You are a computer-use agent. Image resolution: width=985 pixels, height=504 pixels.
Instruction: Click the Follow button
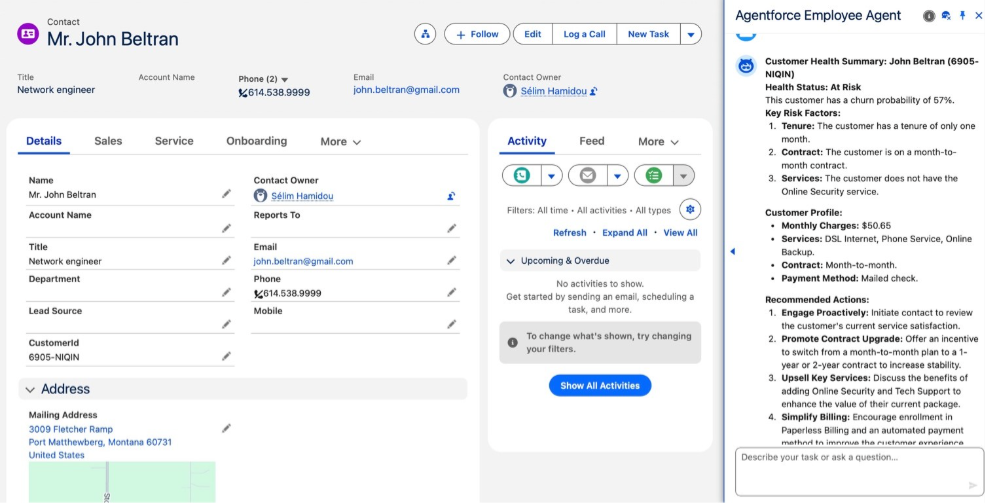[x=478, y=34]
